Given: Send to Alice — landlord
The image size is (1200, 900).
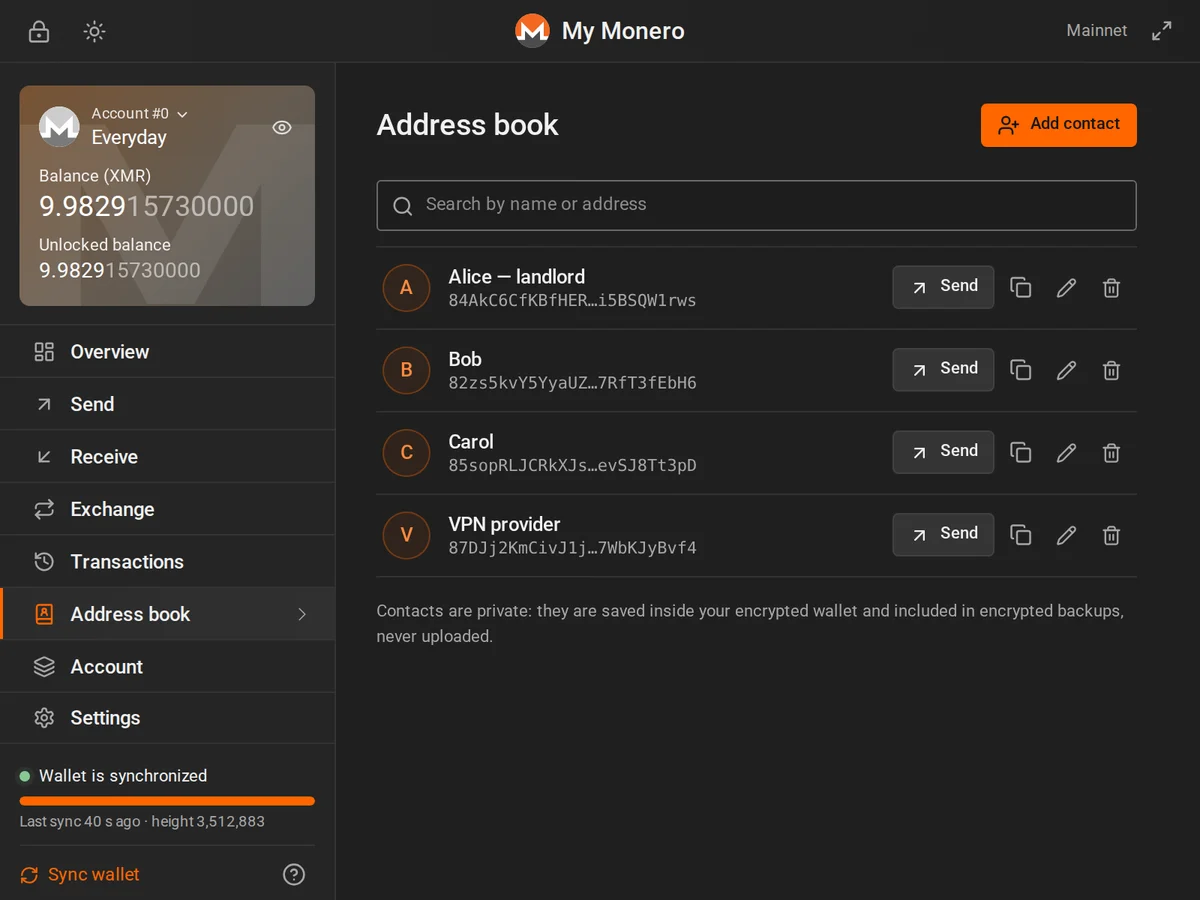Looking at the screenshot, I should pyautogui.click(x=943, y=287).
